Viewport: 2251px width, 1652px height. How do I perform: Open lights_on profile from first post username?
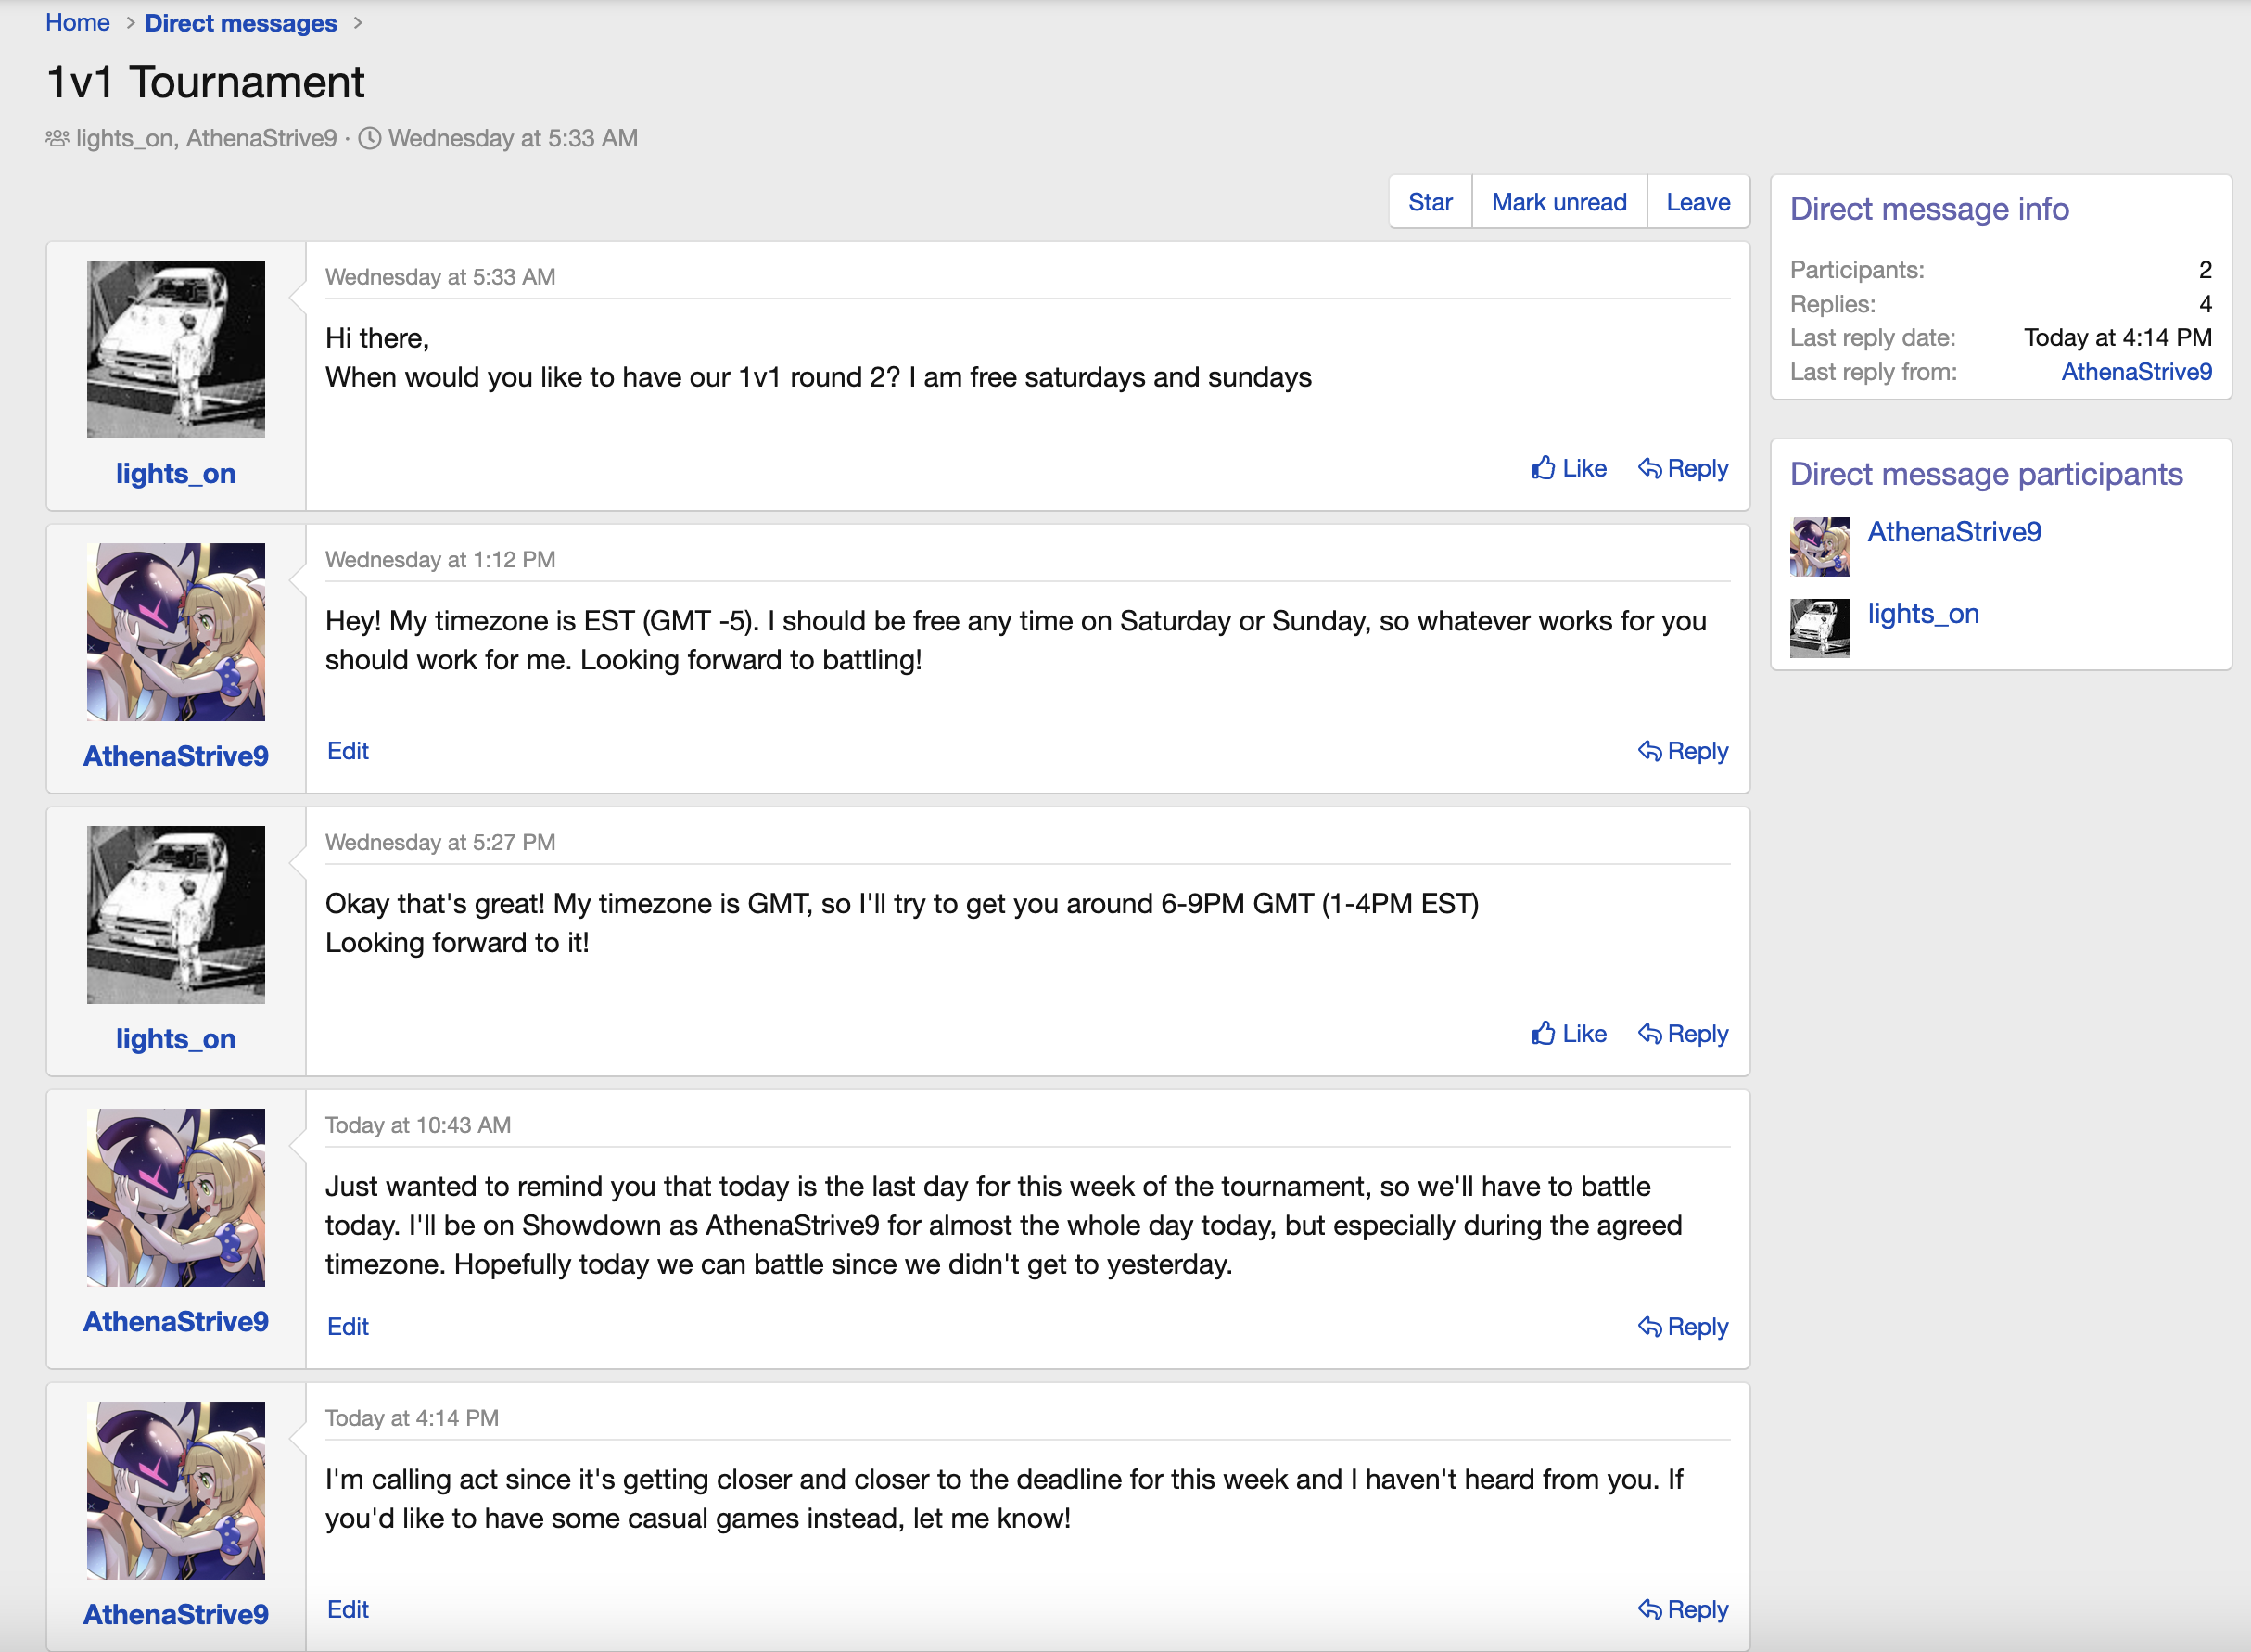[x=176, y=473]
